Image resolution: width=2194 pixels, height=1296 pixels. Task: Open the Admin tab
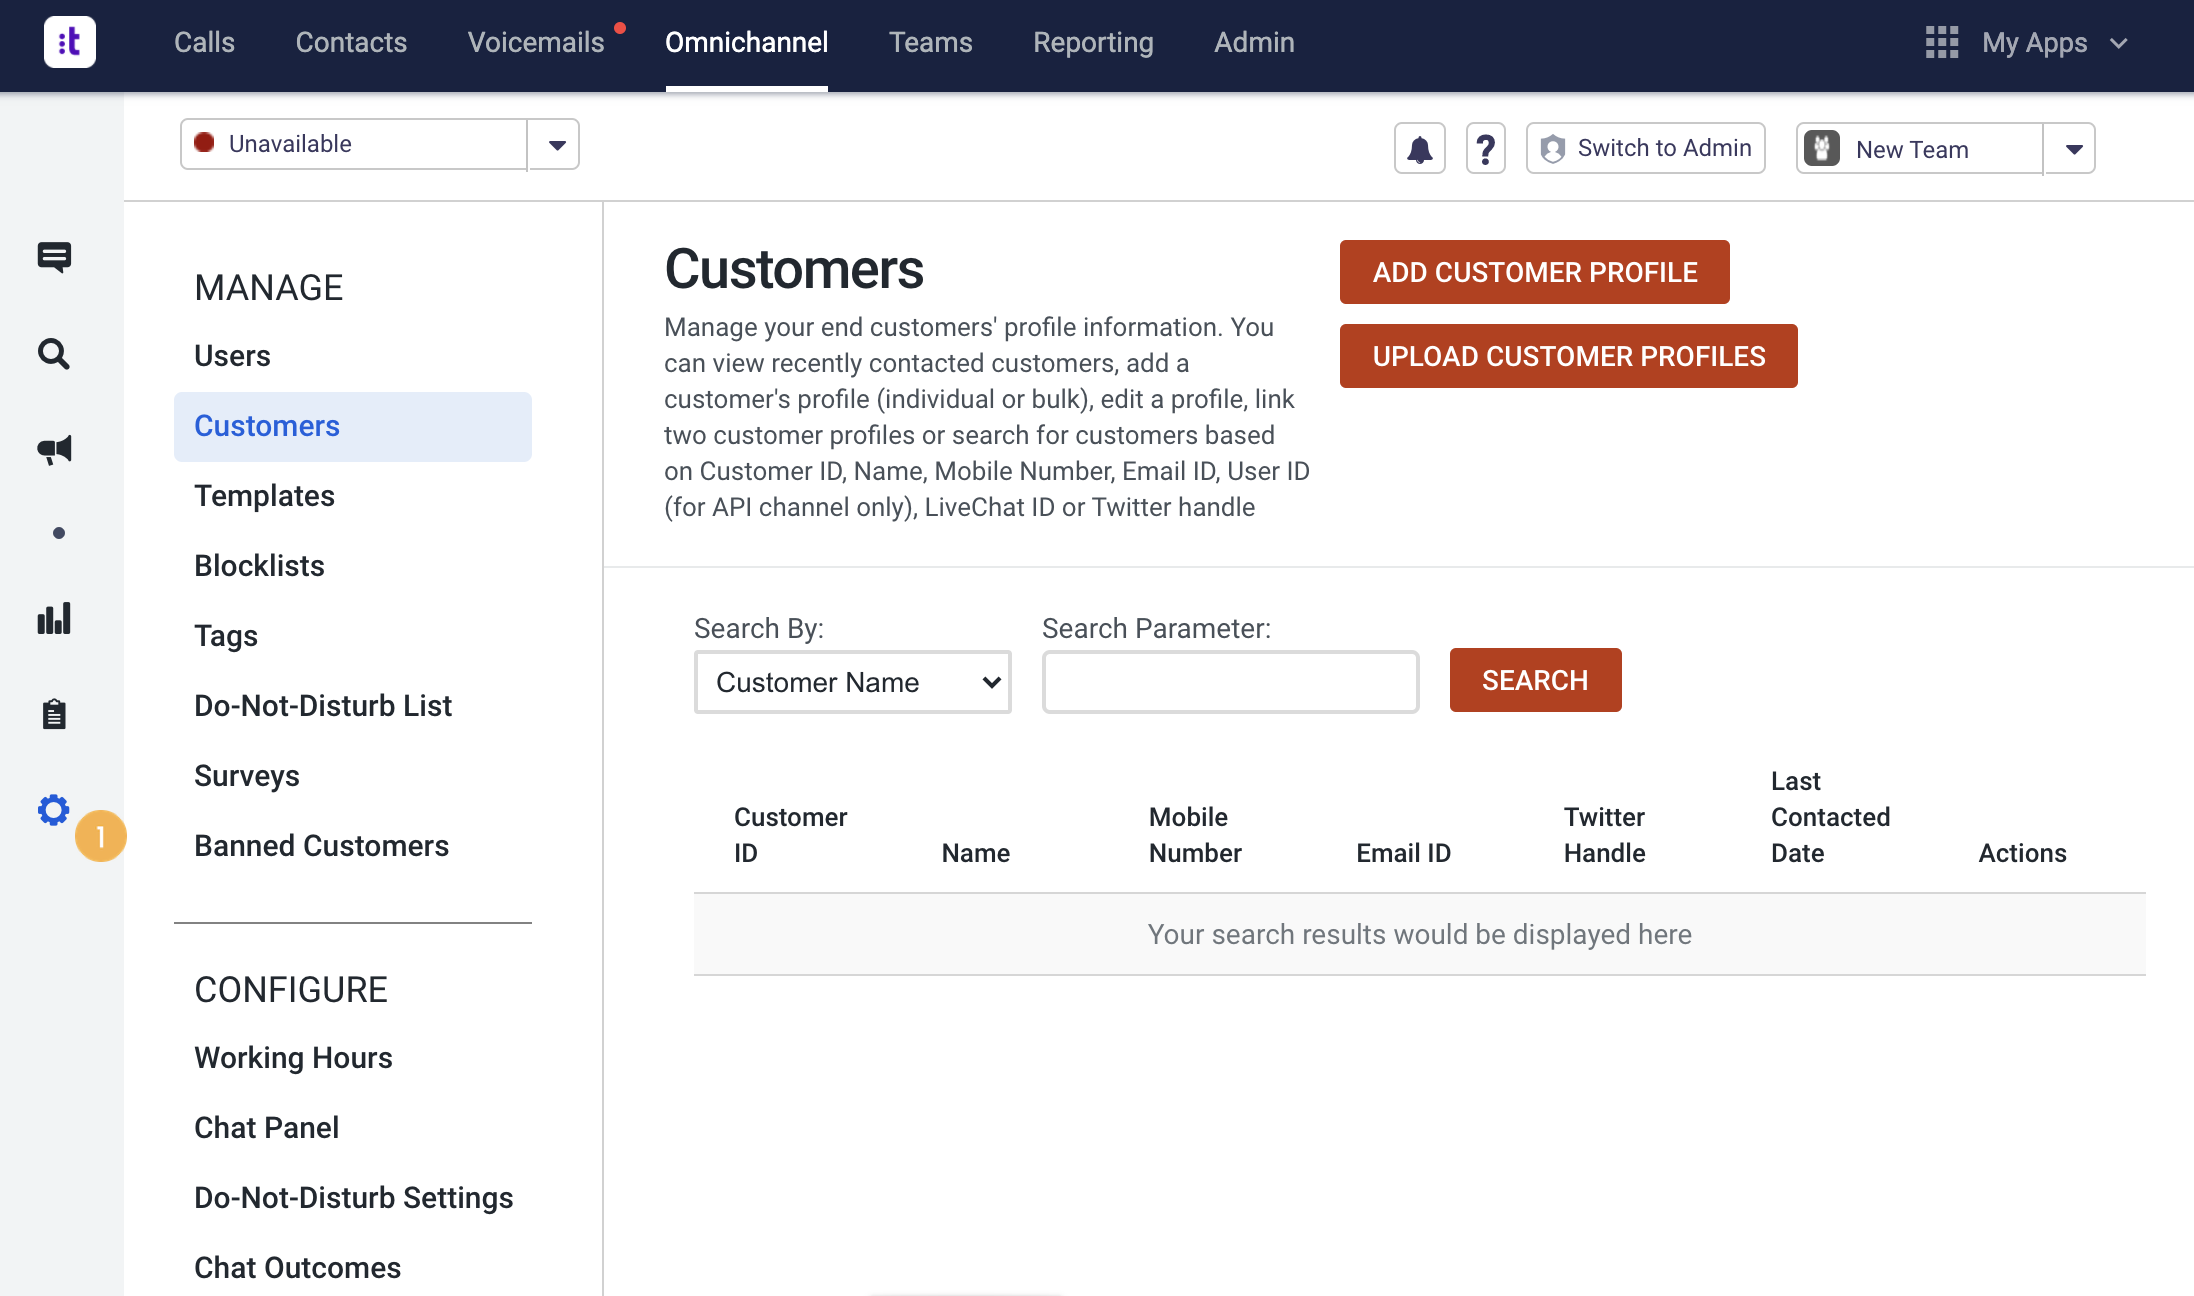(x=1254, y=42)
